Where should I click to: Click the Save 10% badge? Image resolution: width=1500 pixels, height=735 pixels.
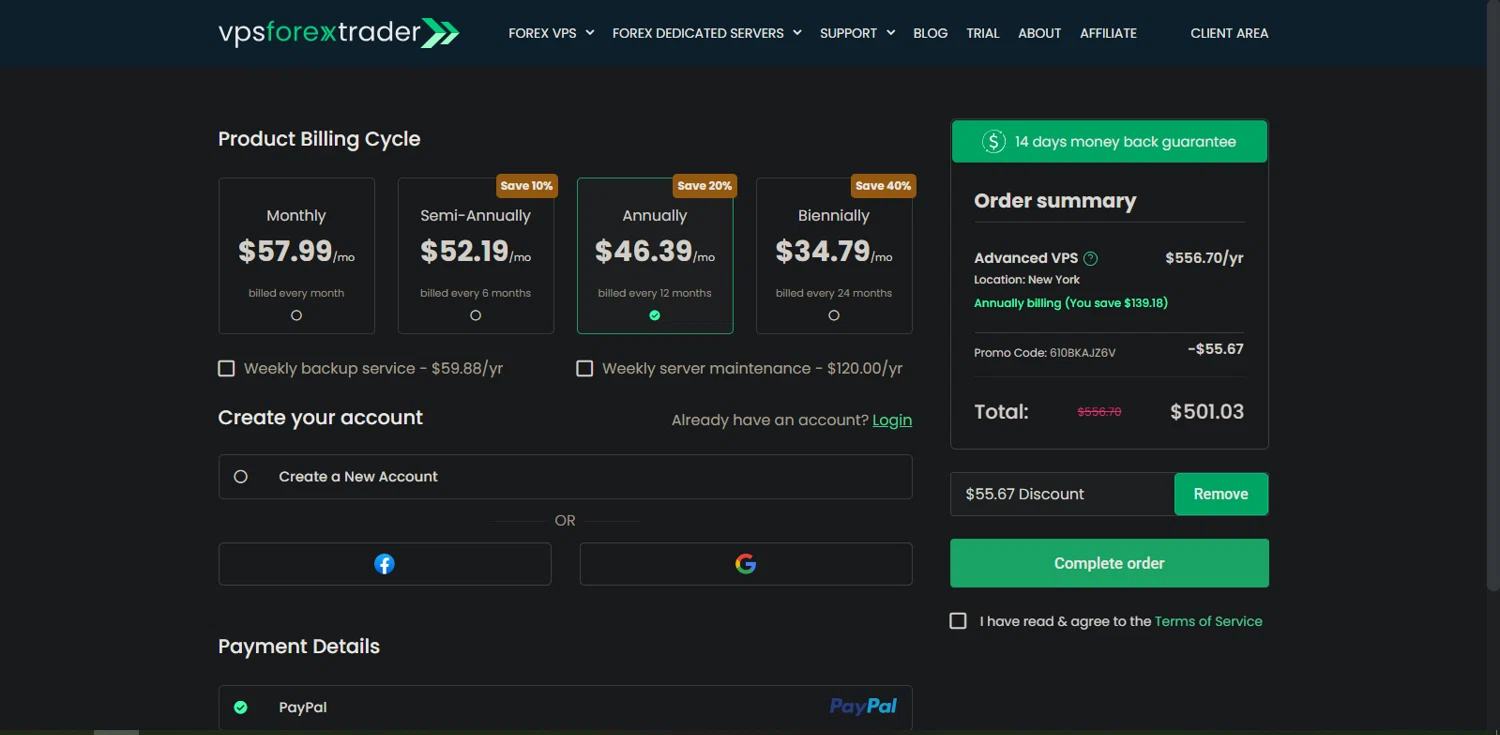526,186
